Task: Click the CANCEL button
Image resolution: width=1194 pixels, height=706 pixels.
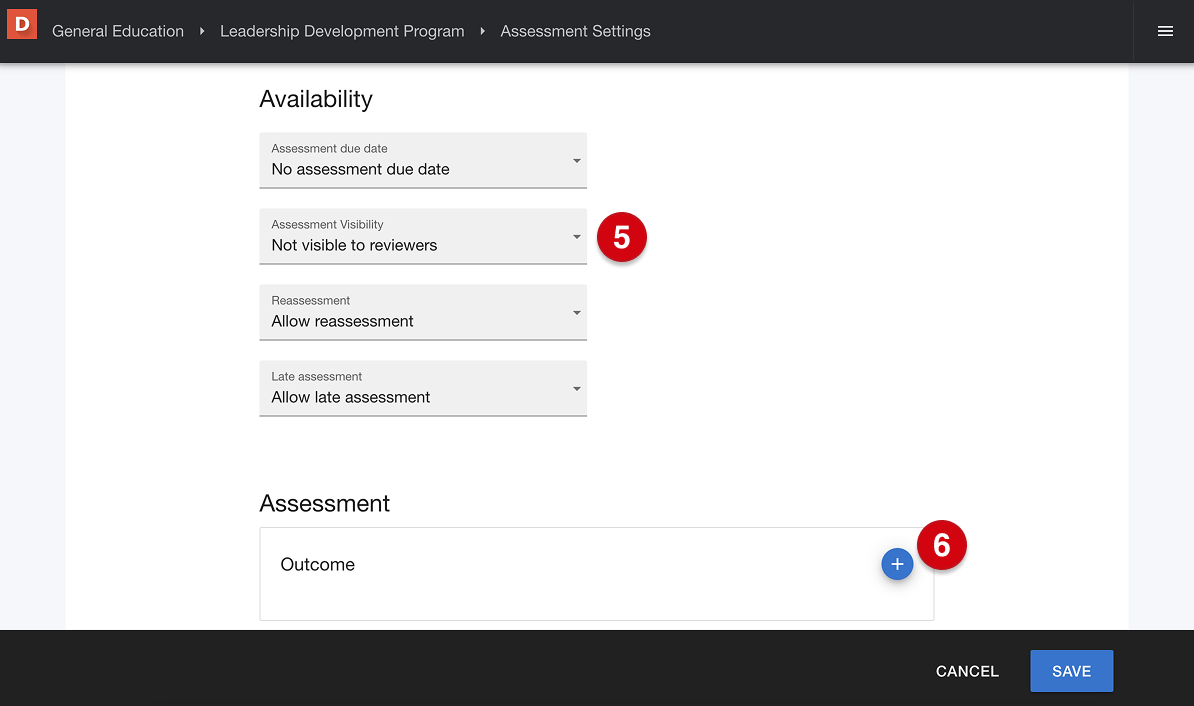Action: coord(967,671)
